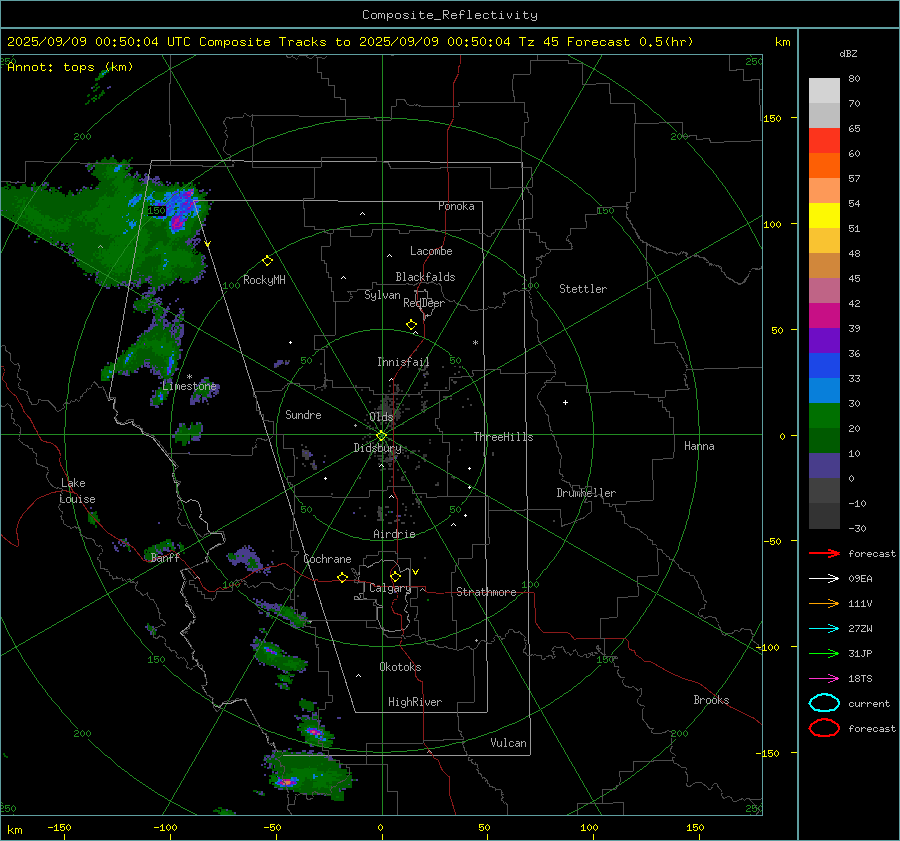Click the red forecast ellipse legend icon
The height and width of the screenshot is (841, 900).
click(x=824, y=728)
